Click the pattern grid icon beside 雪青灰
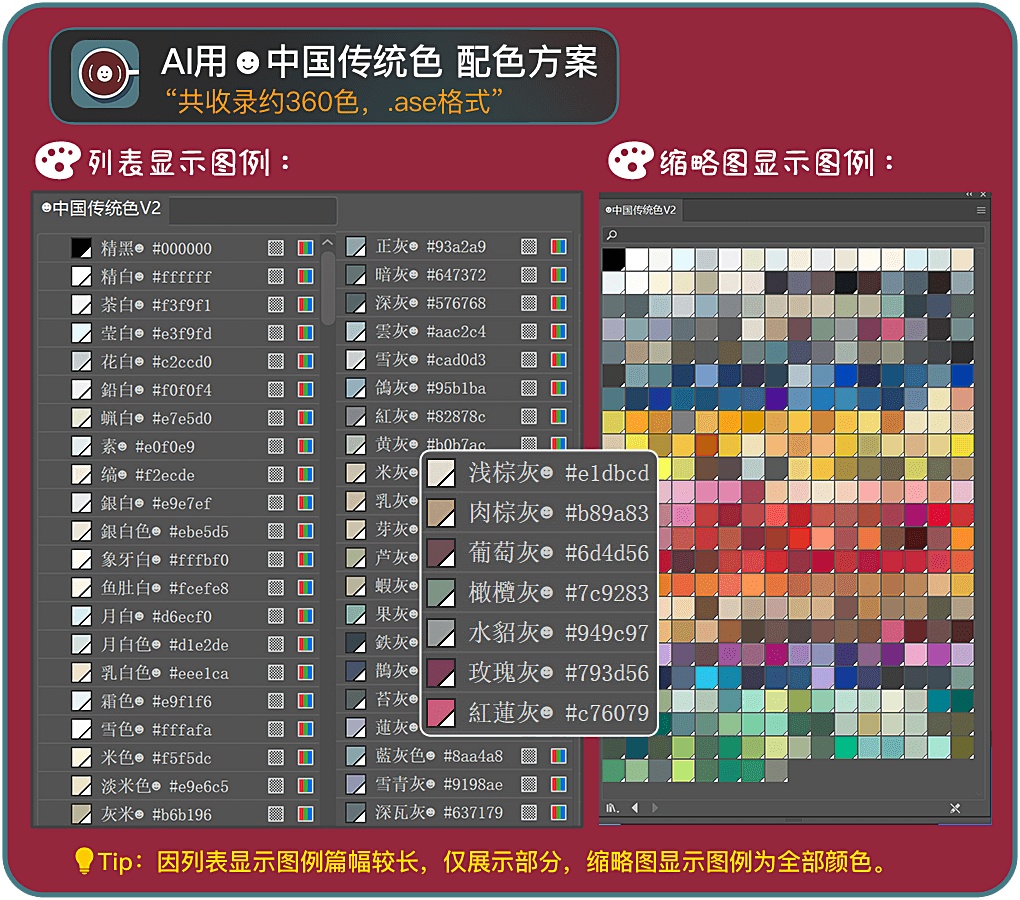Screen dimensions: 1020x900 [x=528, y=784]
